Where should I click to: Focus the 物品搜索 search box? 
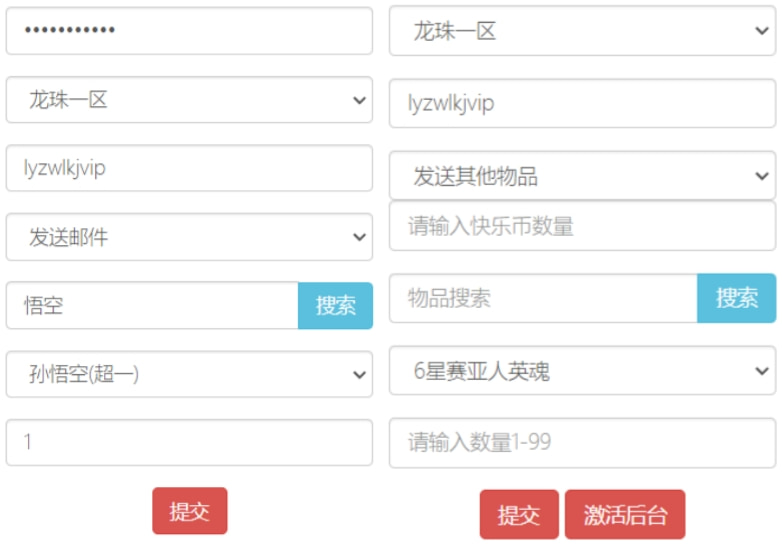[543, 298]
